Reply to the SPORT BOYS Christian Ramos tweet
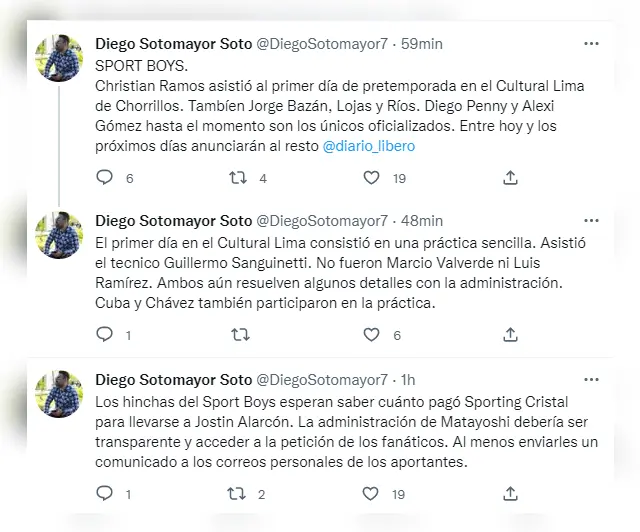The width and height of the screenshot is (640, 532). coord(104,177)
